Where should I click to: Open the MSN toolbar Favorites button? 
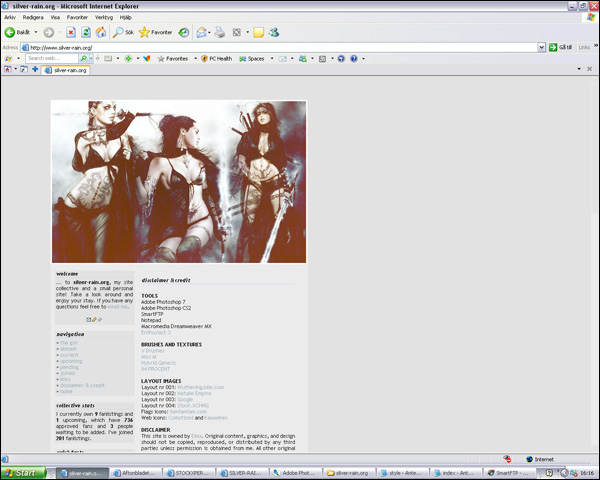(173, 59)
